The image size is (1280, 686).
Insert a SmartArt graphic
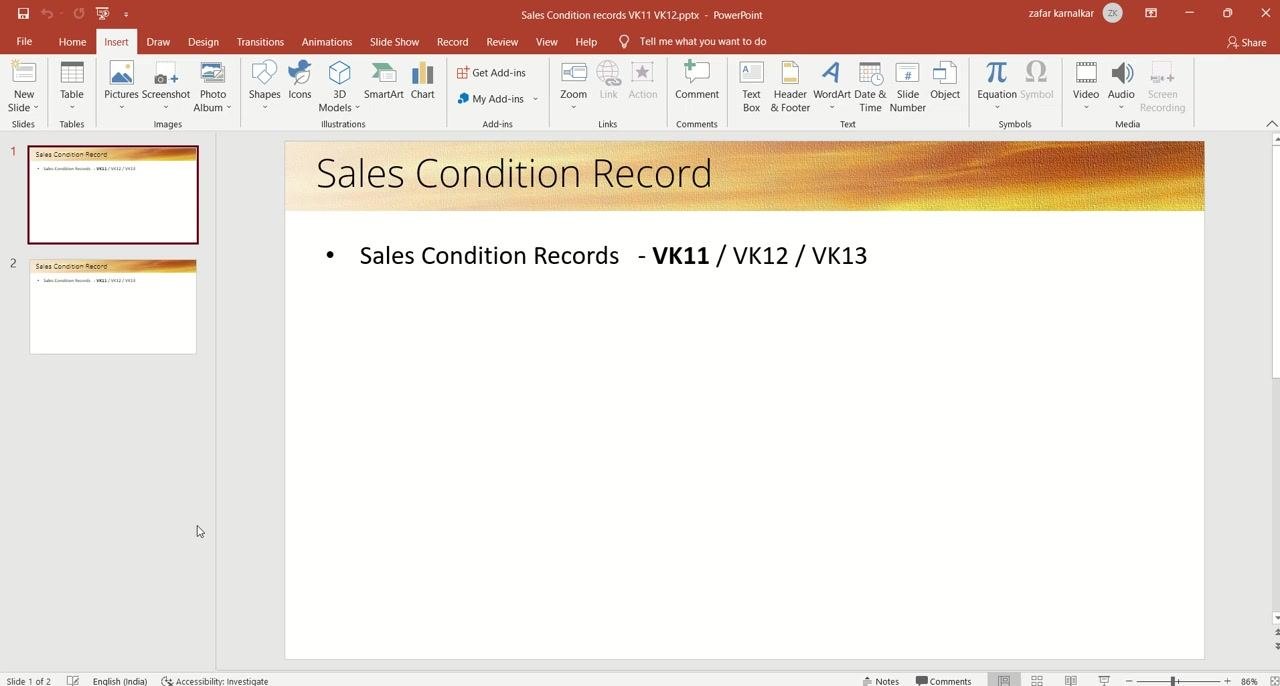384,80
